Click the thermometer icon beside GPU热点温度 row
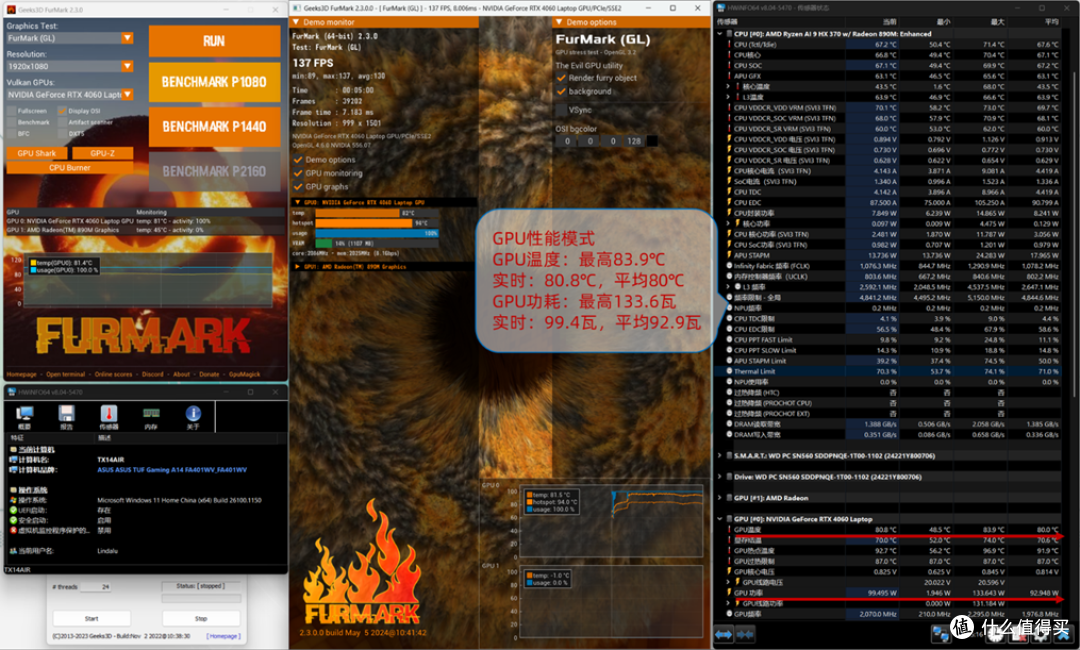Screen dimensions: 1080x650 tap(730, 550)
